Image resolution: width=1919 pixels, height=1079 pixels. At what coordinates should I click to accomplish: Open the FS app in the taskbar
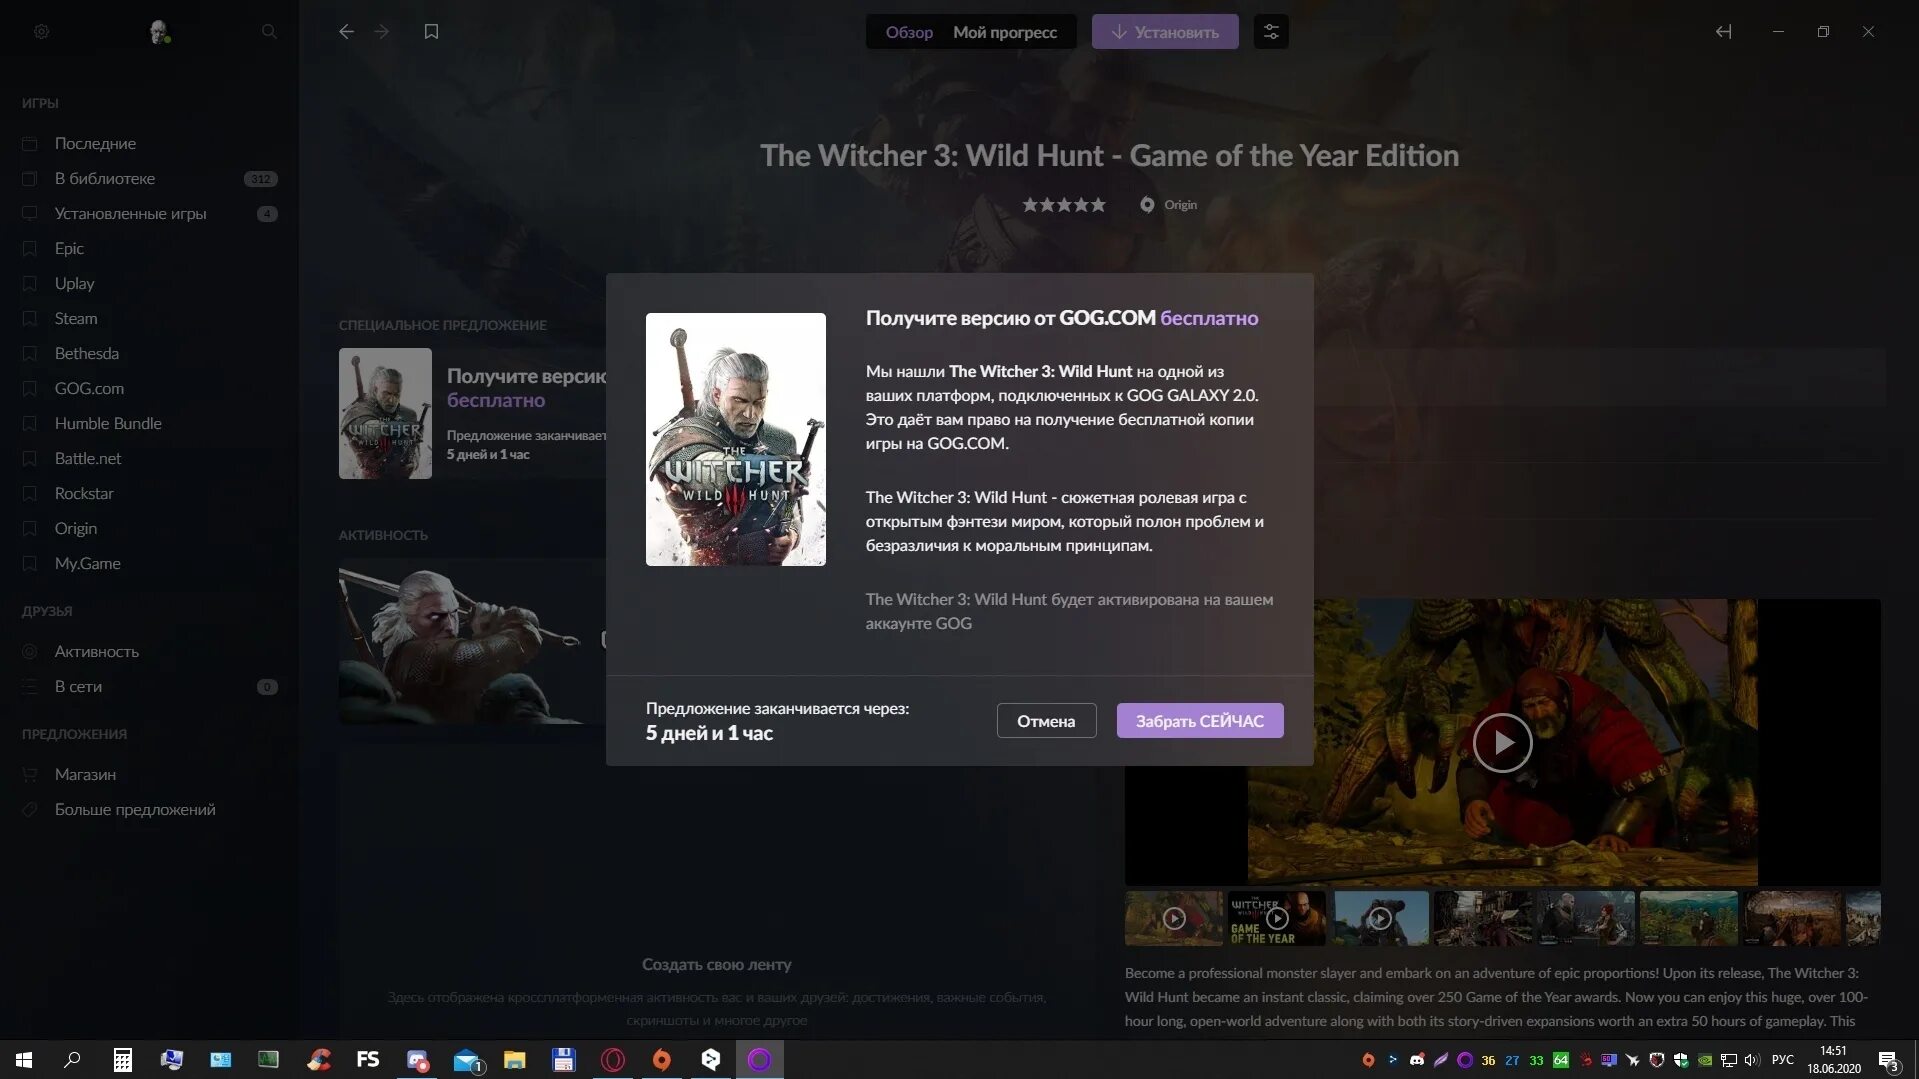coord(367,1059)
